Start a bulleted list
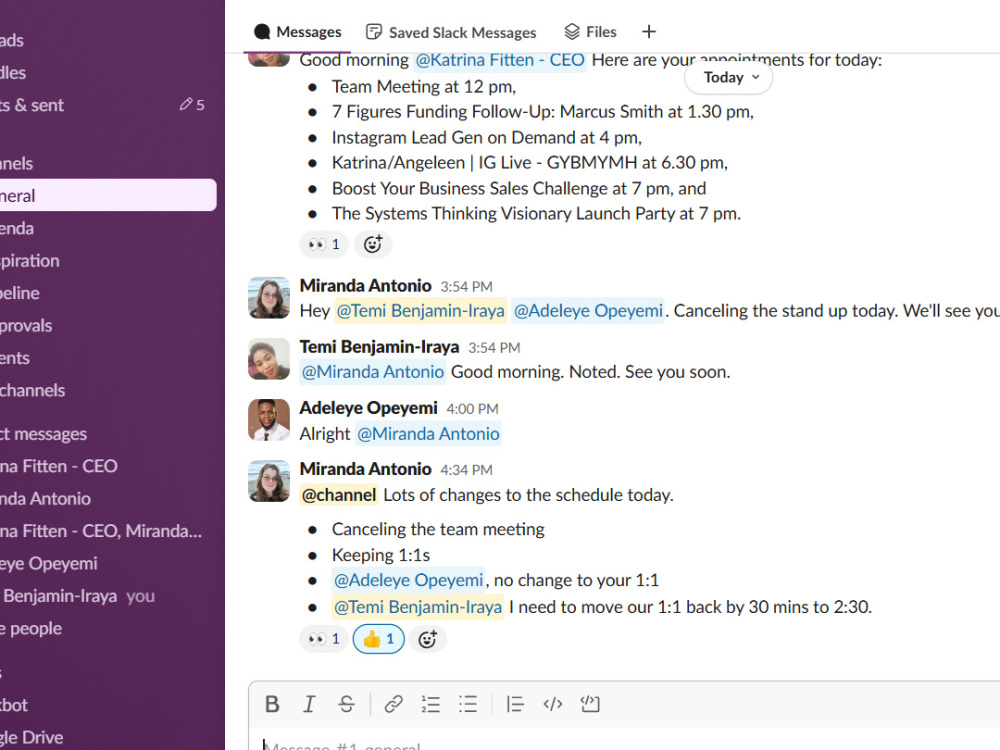Viewport: 1000px width, 750px height. [x=467, y=704]
